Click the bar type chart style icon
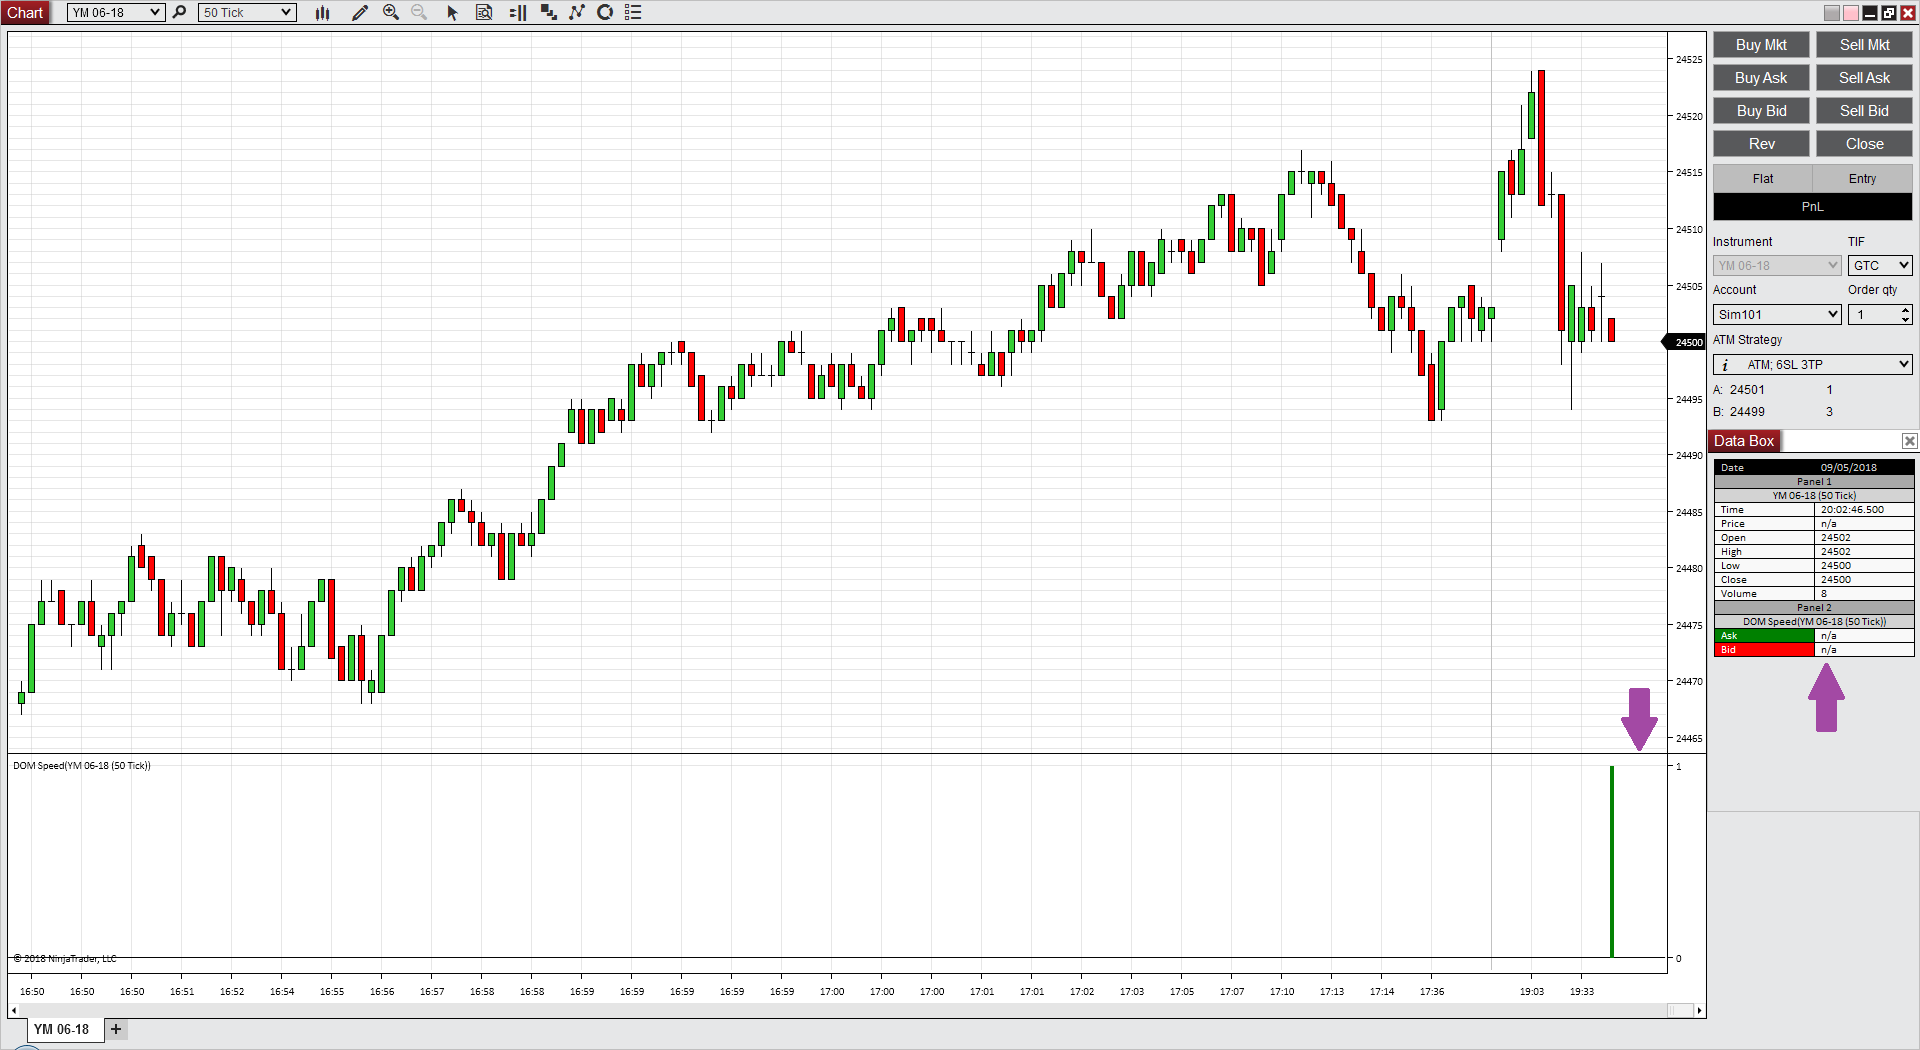1920x1050 pixels. 322,12
